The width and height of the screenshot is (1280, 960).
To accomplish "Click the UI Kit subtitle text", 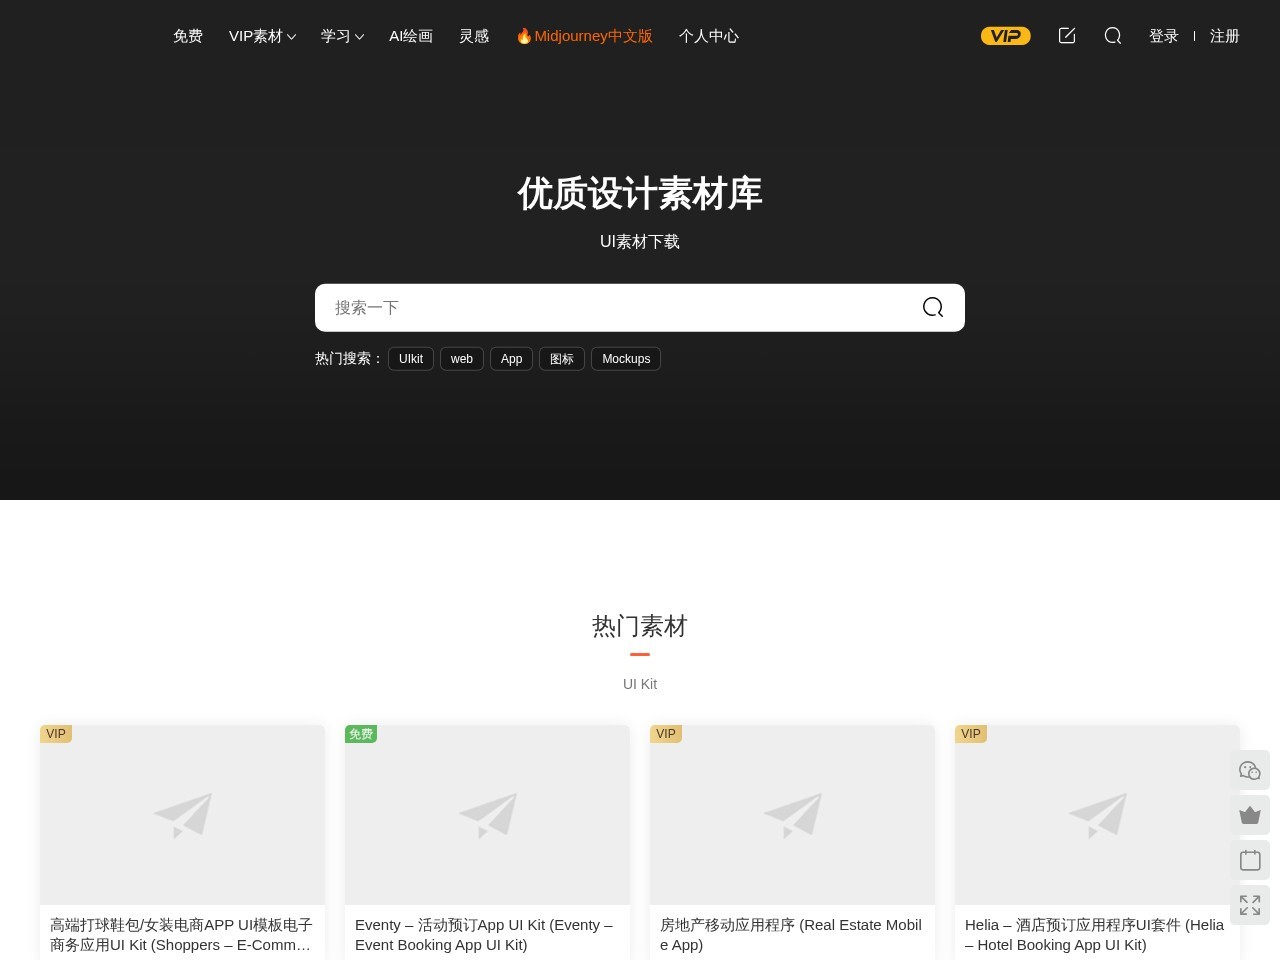I will (x=640, y=684).
